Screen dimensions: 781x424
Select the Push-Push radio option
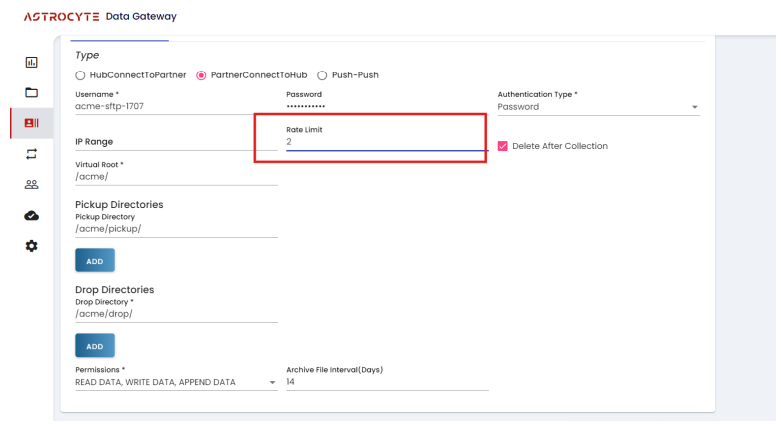[323, 75]
